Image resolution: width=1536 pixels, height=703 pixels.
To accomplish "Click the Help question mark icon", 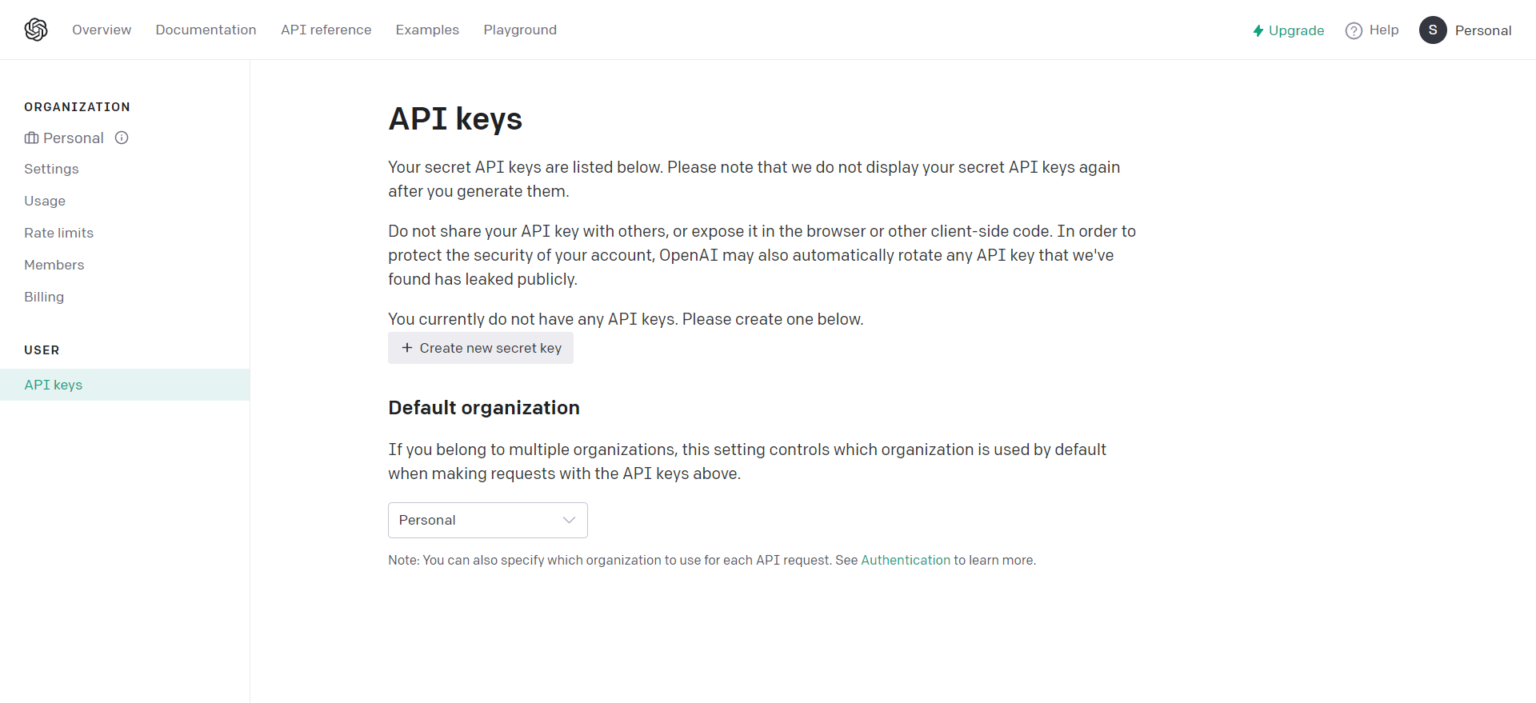I will [x=1354, y=31].
